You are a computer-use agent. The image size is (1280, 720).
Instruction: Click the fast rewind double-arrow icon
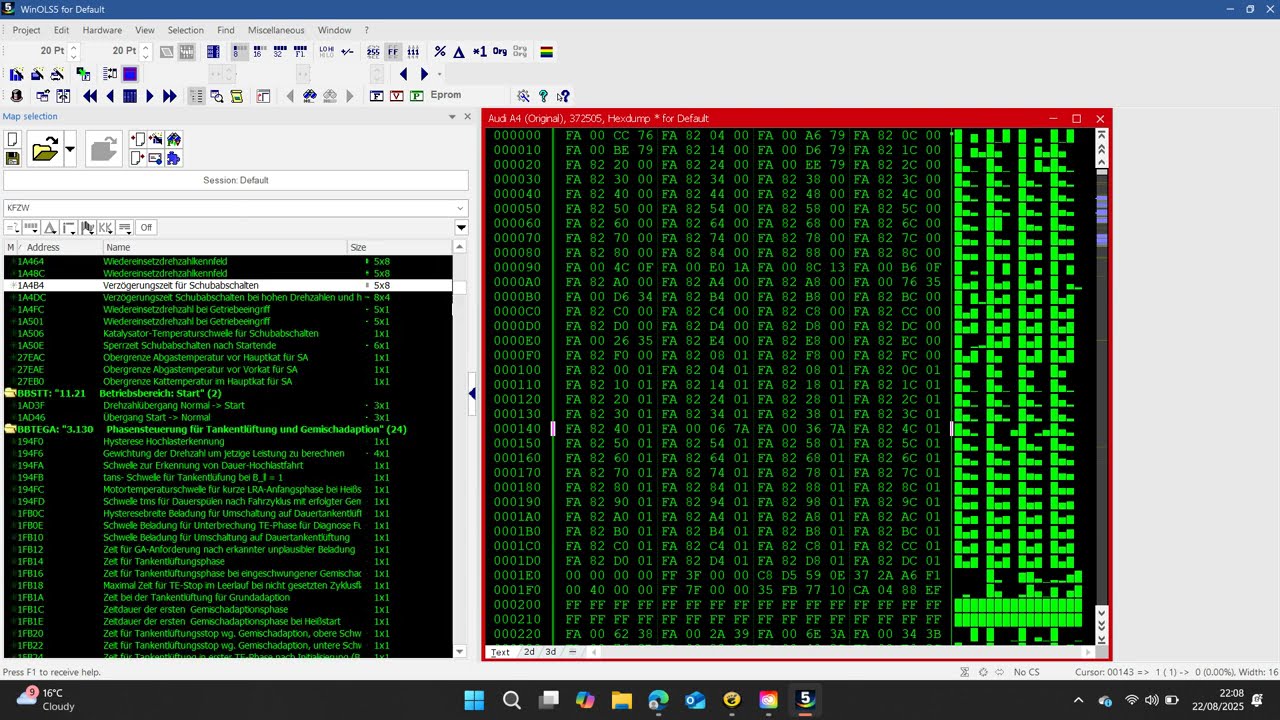[90, 96]
